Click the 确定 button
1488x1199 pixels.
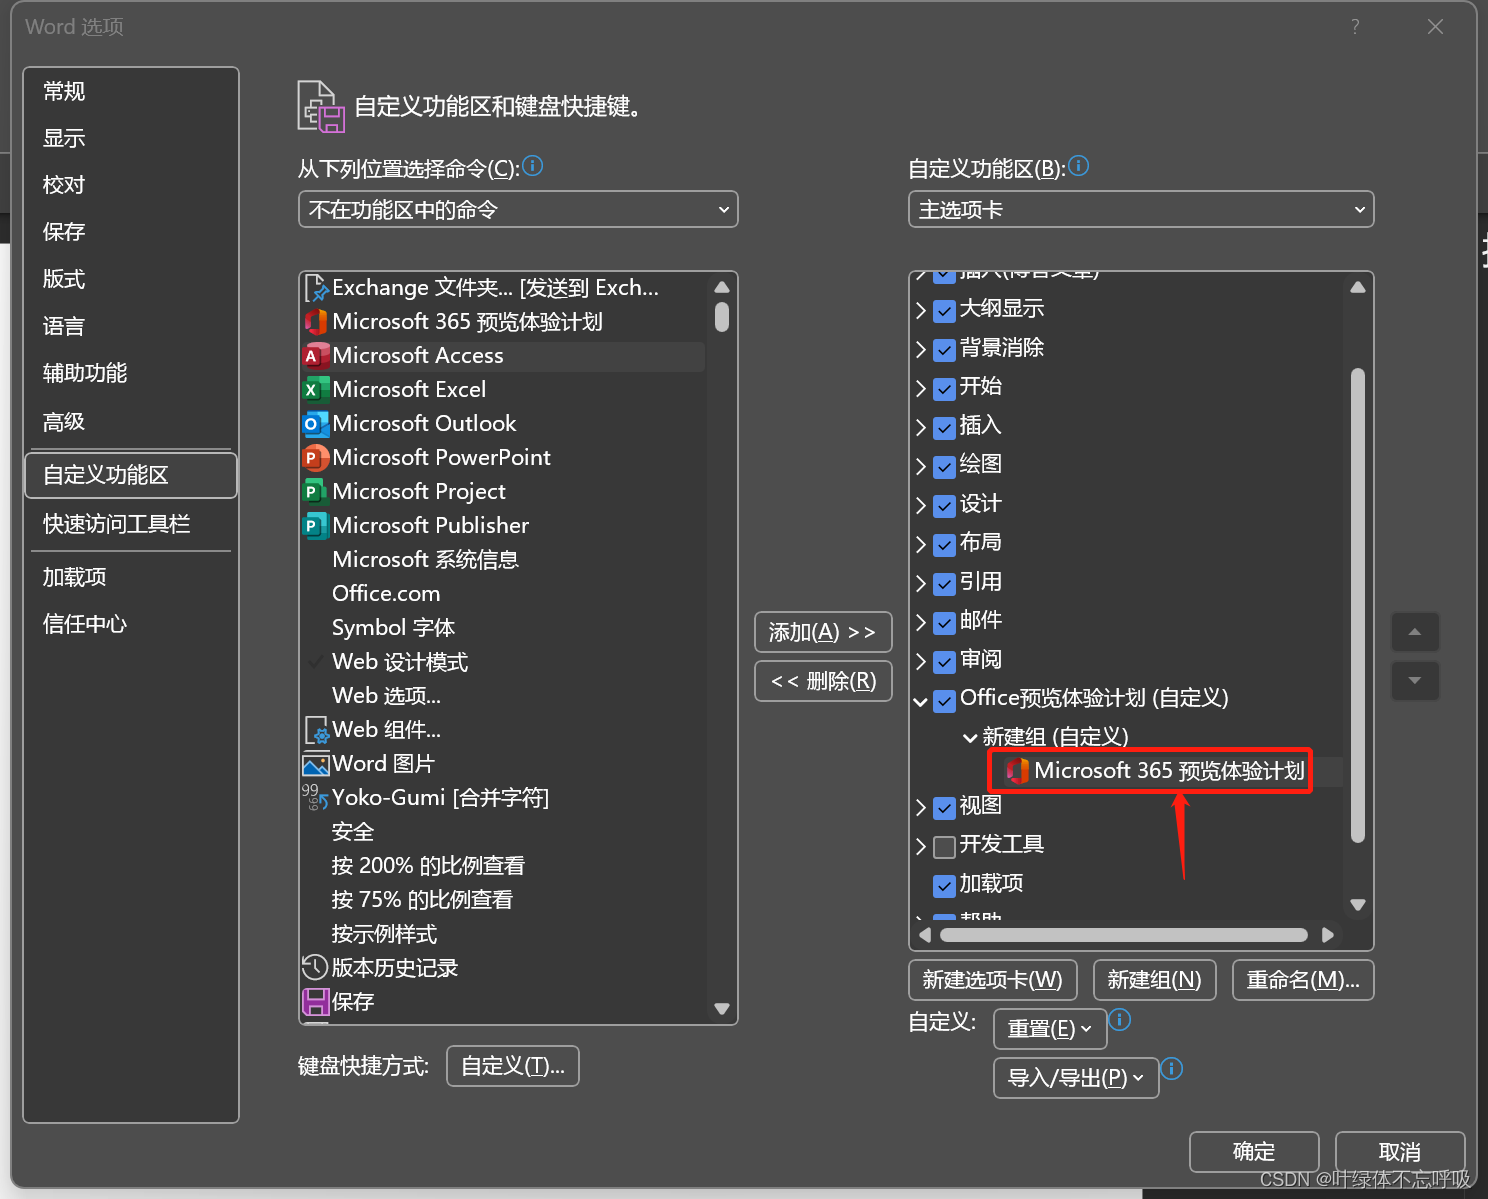[x=1254, y=1152]
